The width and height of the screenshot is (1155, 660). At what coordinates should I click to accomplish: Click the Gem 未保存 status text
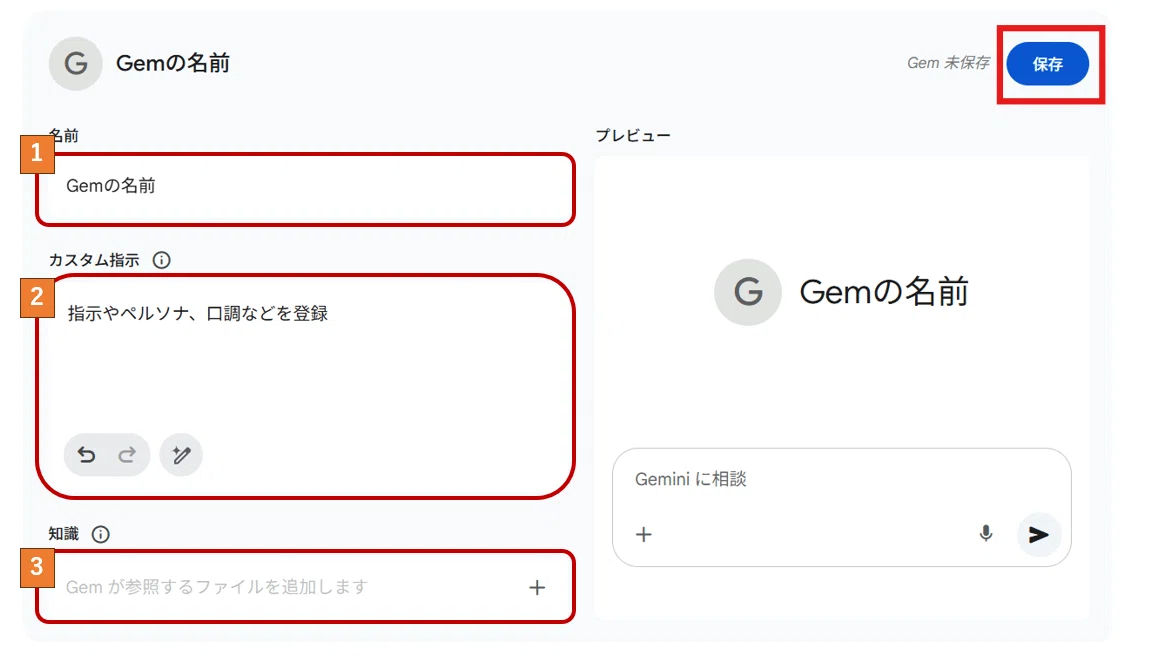tap(948, 63)
